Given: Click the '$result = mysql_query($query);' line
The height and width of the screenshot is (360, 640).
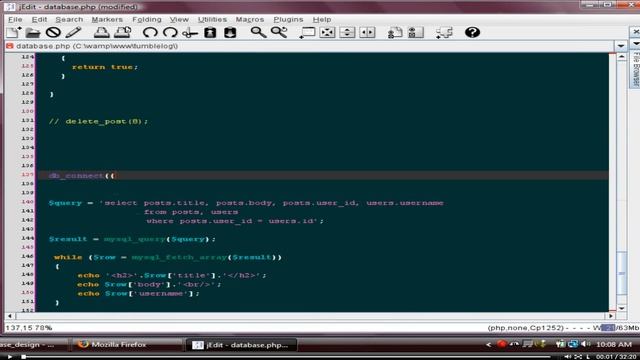Looking at the screenshot, I should point(132,239).
